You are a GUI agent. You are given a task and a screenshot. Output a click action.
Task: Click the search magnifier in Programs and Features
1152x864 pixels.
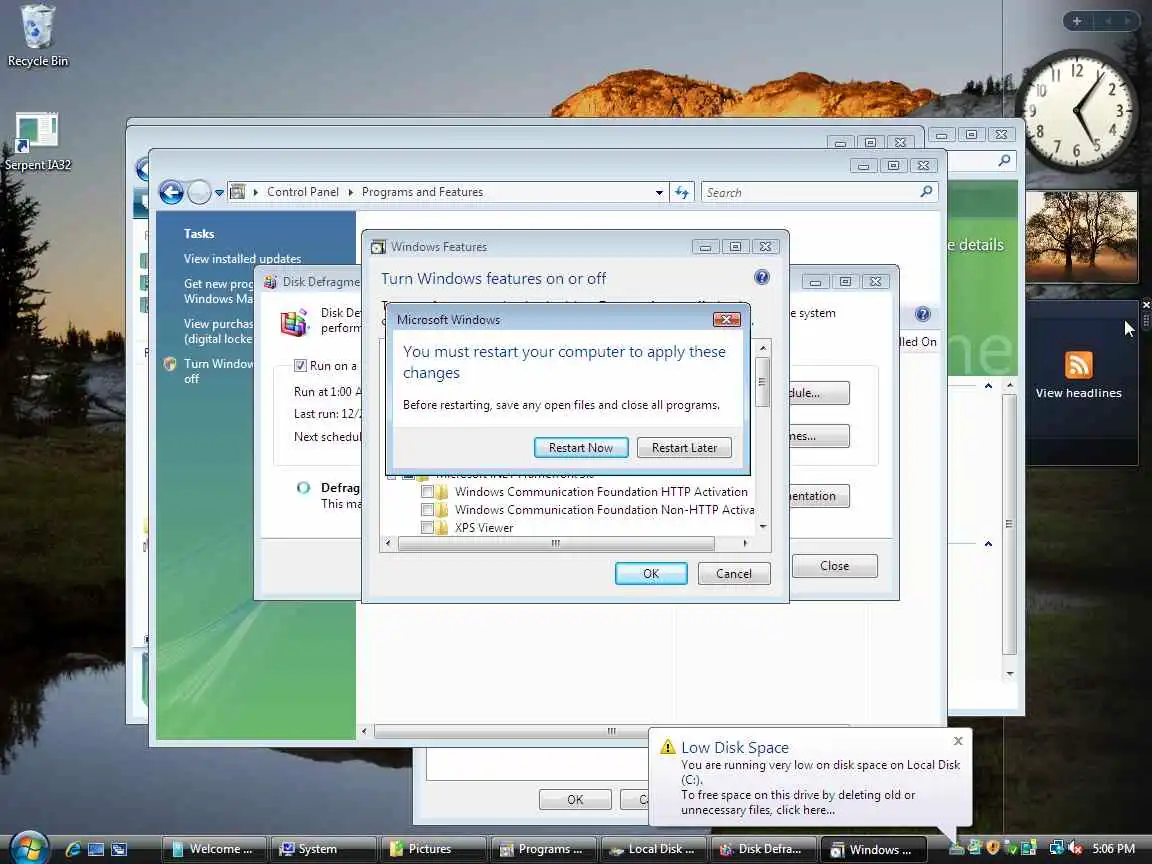click(926, 192)
